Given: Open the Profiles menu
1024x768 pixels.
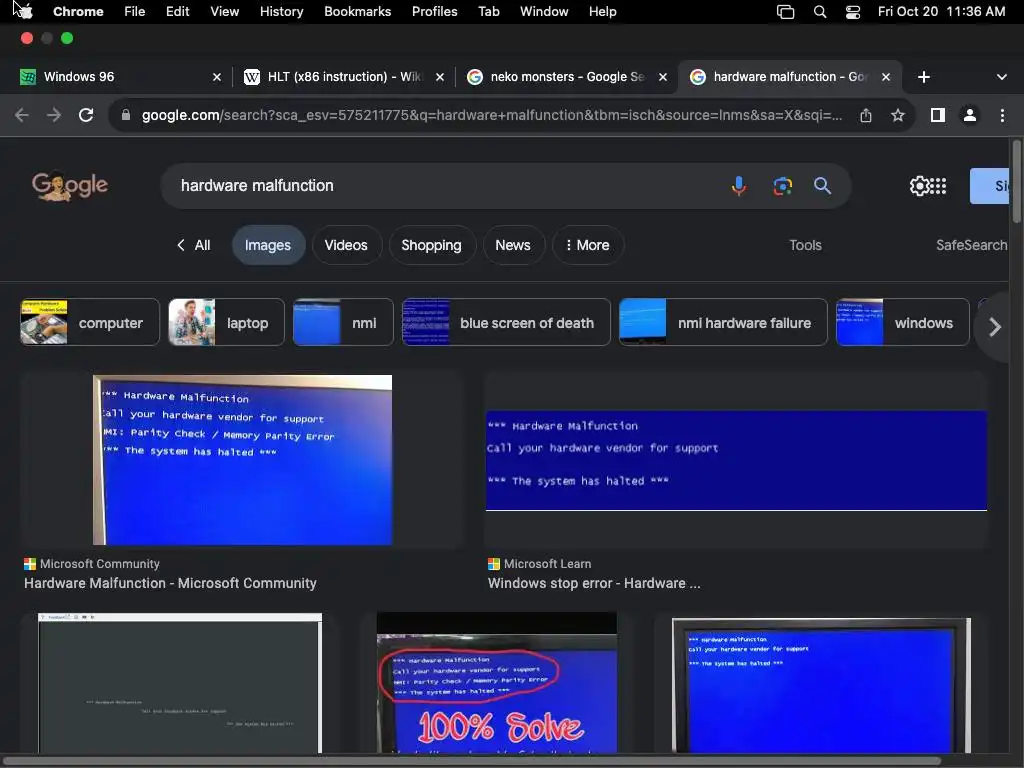Looking at the screenshot, I should pos(434,11).
